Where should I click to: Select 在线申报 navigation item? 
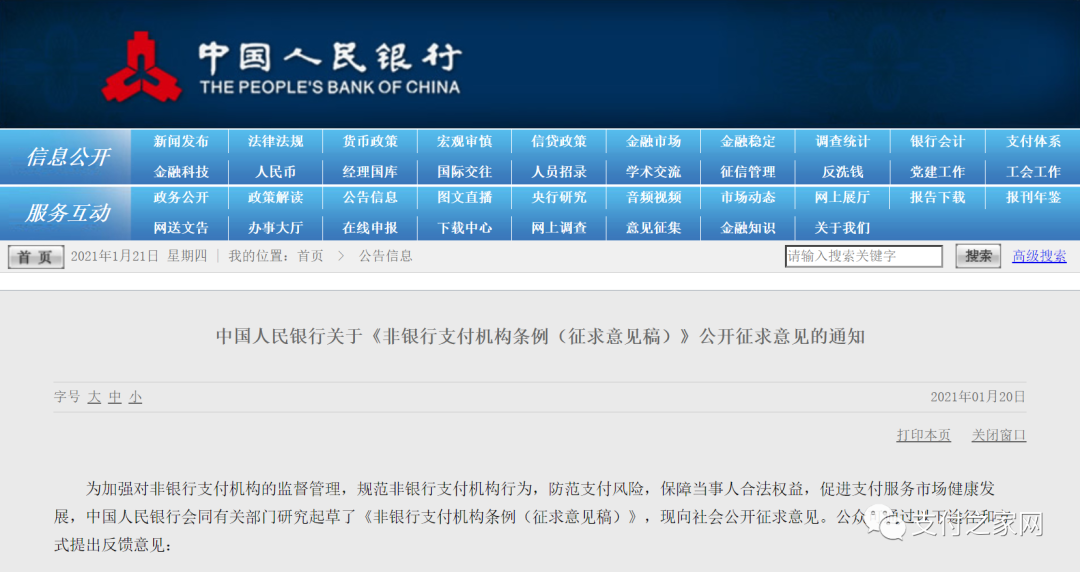(371, 227)
